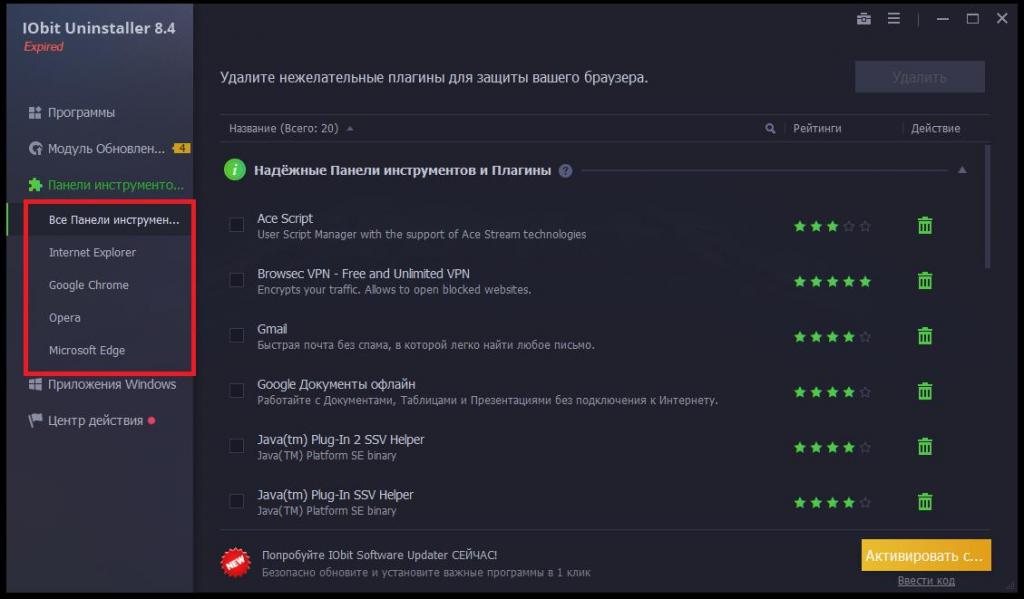Remove Gmail plugin via trash icon
Screen dimensions: 1024x599
click(x=925, y=336)
